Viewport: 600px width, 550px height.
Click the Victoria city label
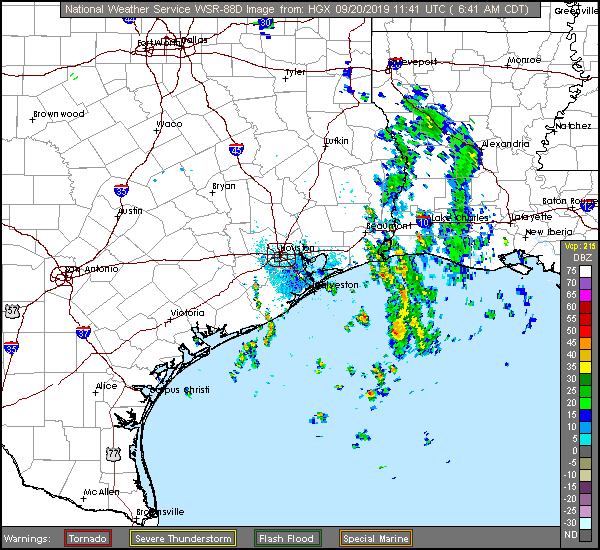(x=188, y=313)
